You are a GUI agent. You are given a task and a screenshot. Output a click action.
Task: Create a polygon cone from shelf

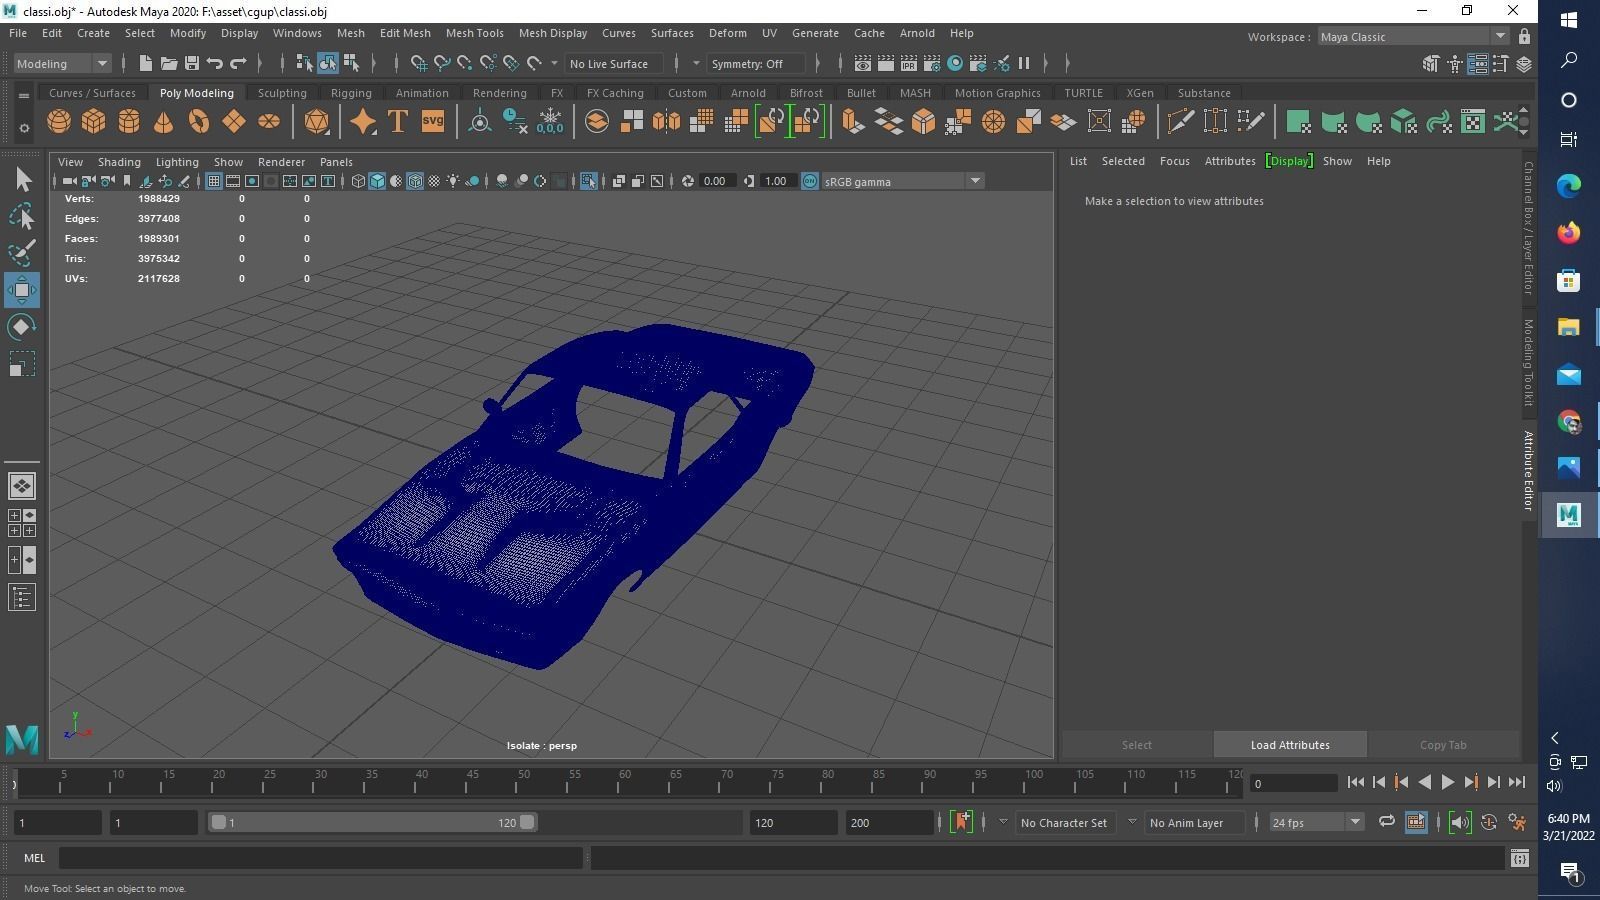[163, 122]
